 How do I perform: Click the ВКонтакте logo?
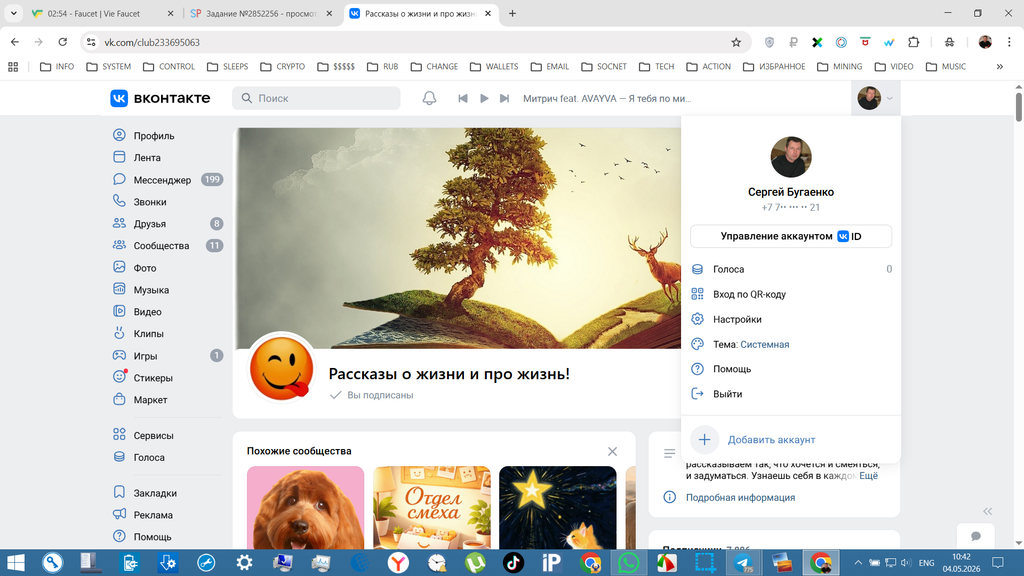coord(160,98)
